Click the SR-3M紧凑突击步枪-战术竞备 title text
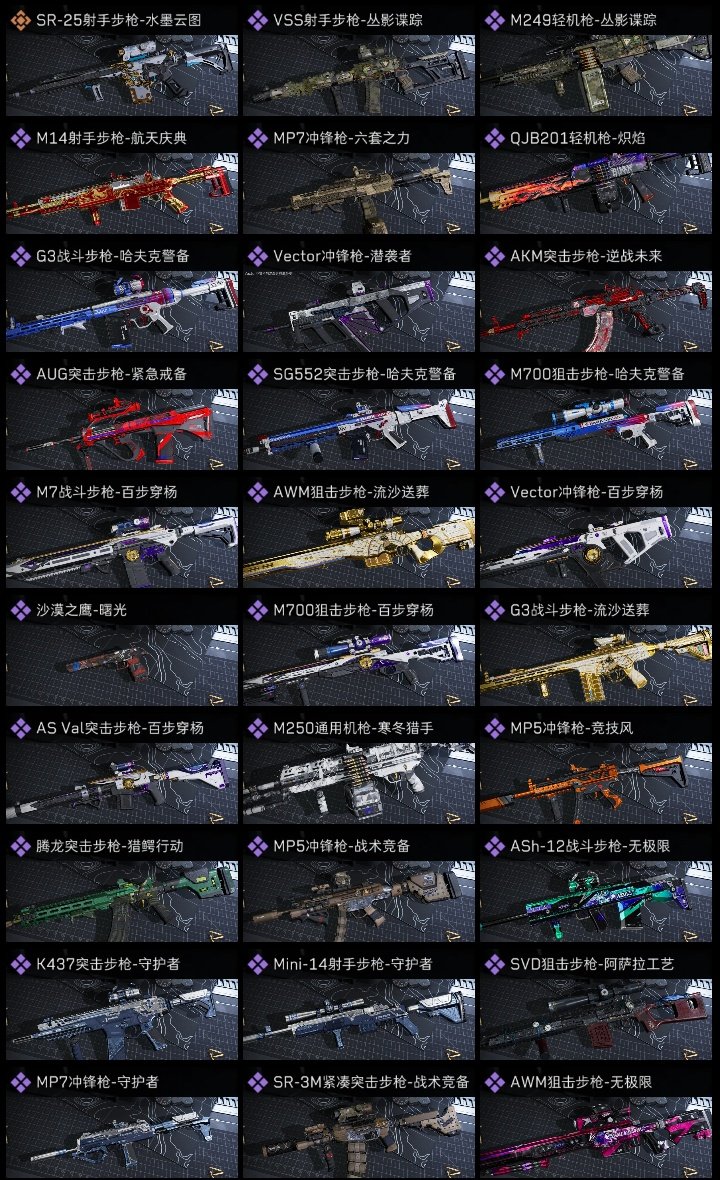 tap(370, 1081)
